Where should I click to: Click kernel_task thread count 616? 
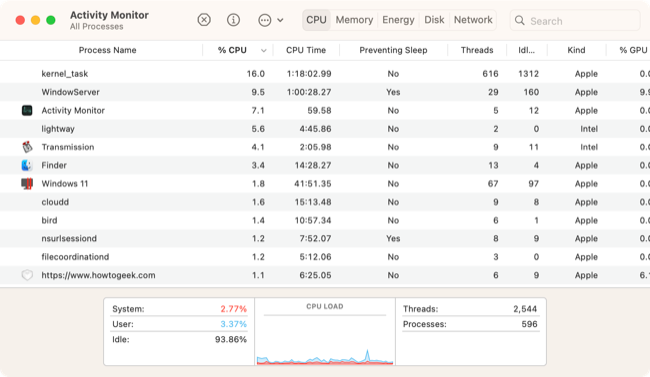[x=490, y=73]
